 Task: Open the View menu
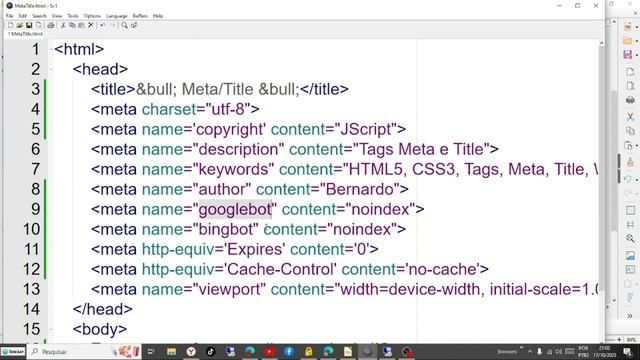pyautogui.click(x=57, y=16)
